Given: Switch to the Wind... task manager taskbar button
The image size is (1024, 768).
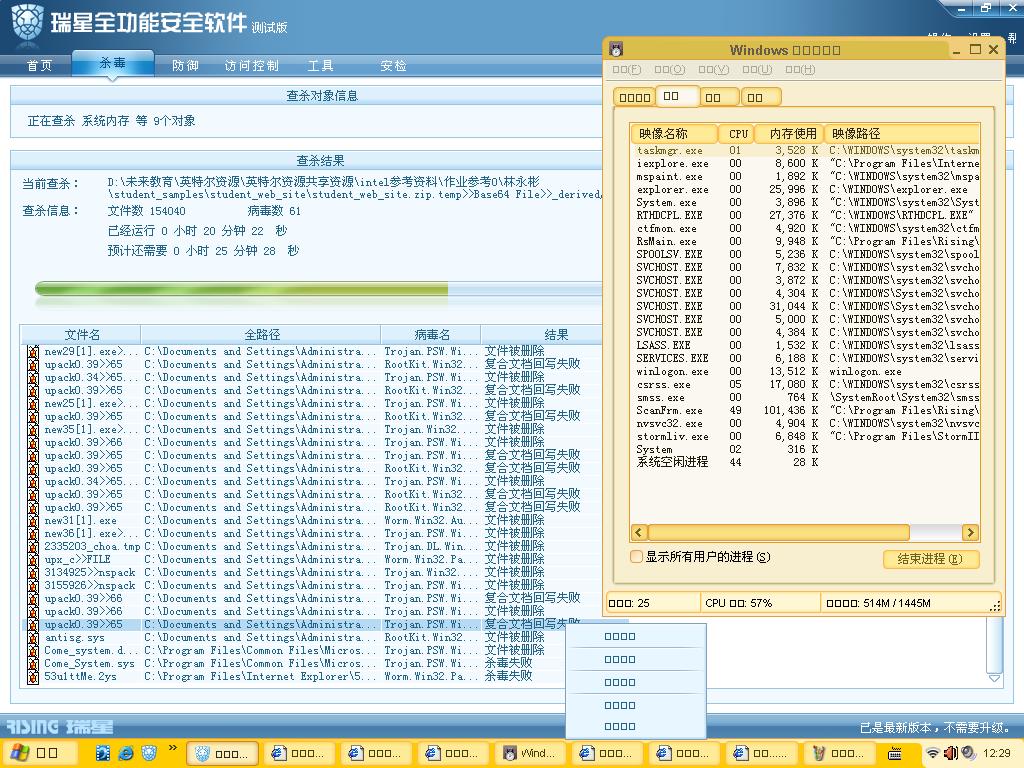Looking at the screenshot, I should click(x=530, y=754).
